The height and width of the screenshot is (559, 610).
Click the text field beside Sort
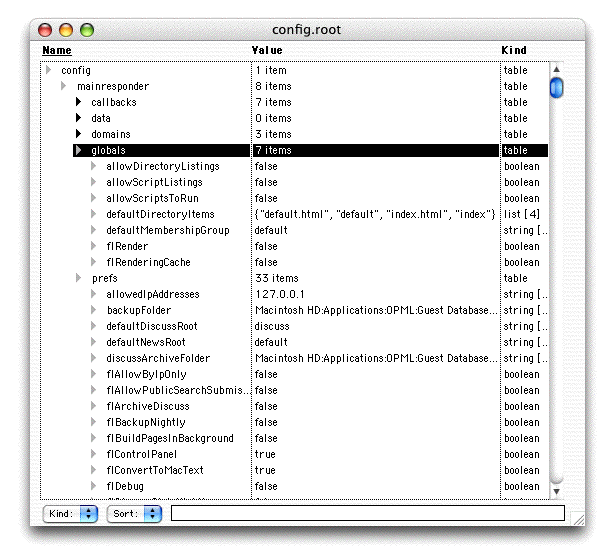[367, 513]
